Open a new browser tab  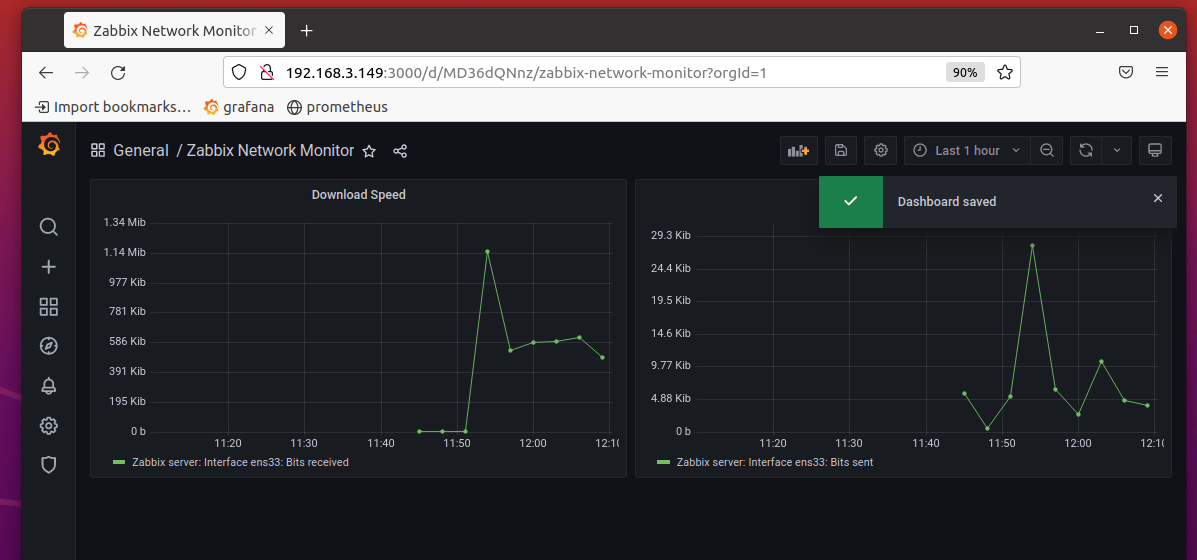[306, 31]
